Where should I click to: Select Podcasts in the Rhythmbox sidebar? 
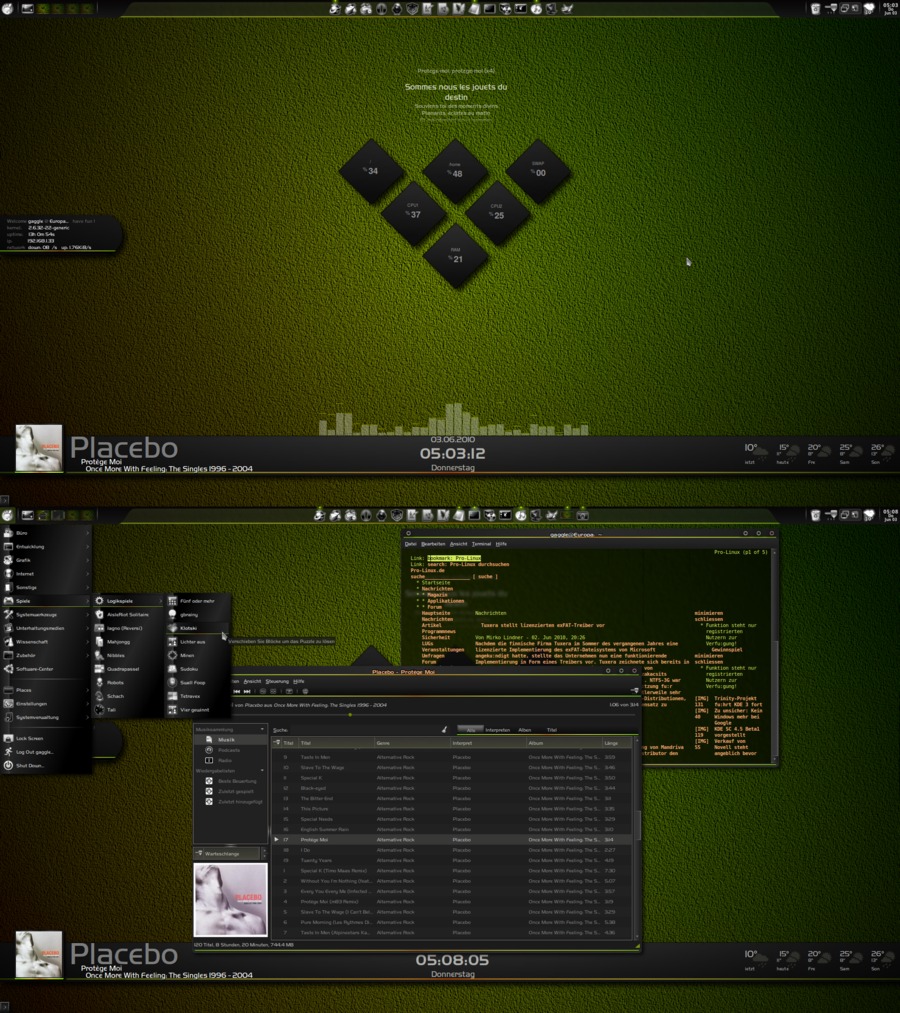pos(231,750)
